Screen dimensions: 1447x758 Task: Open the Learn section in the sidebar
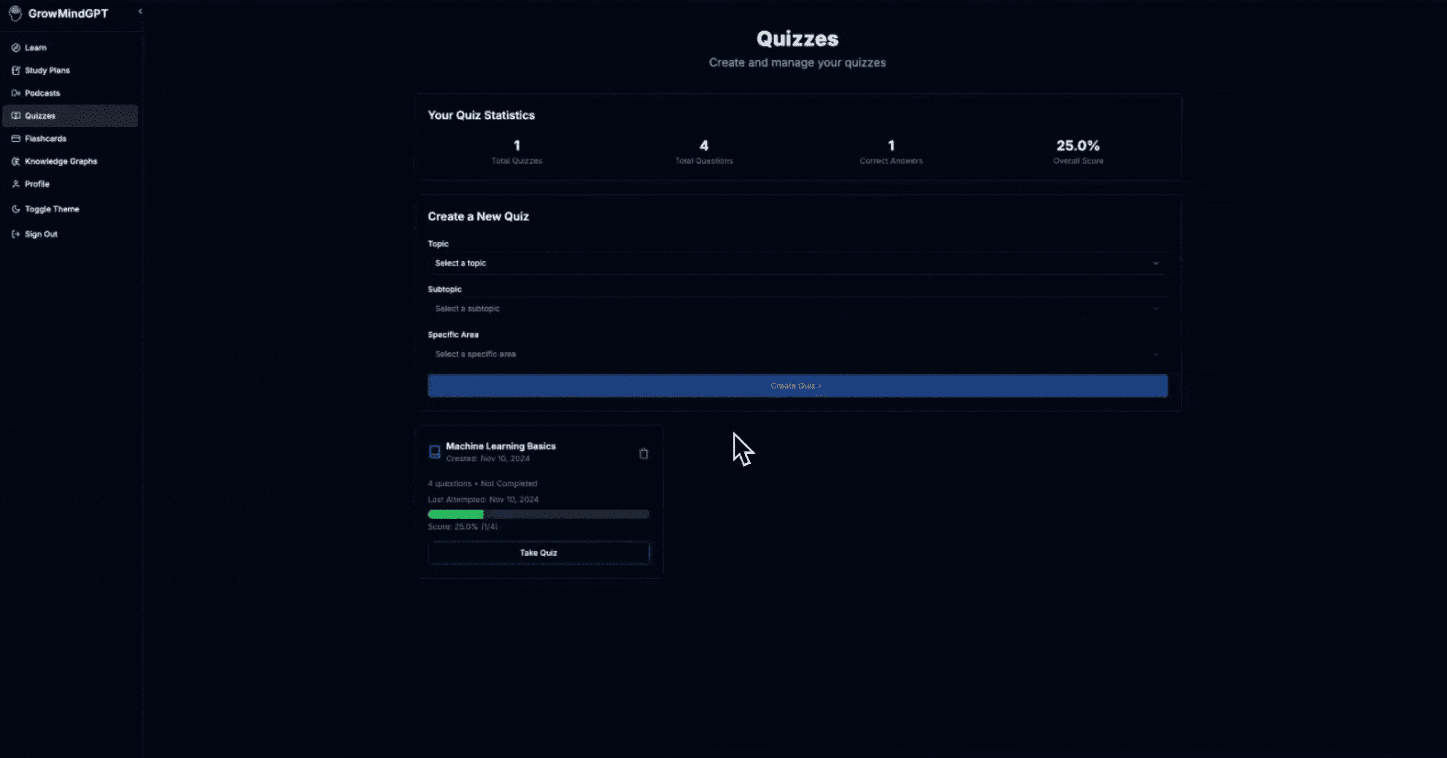[70, 48]
